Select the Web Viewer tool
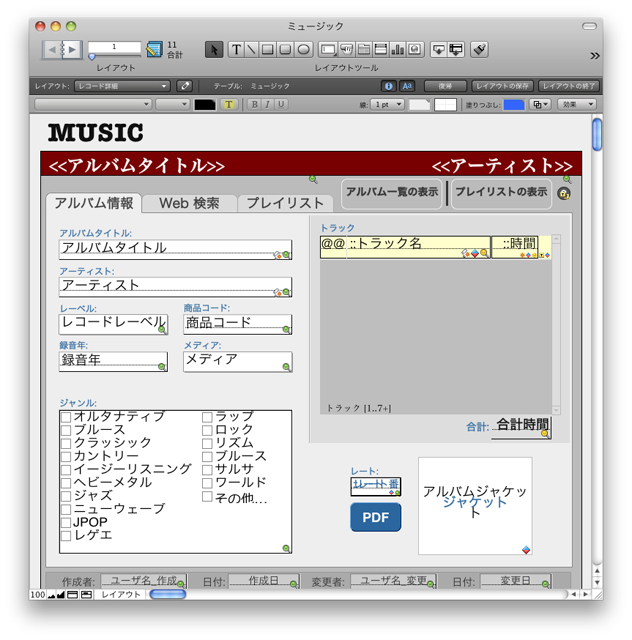 (415, 50)
